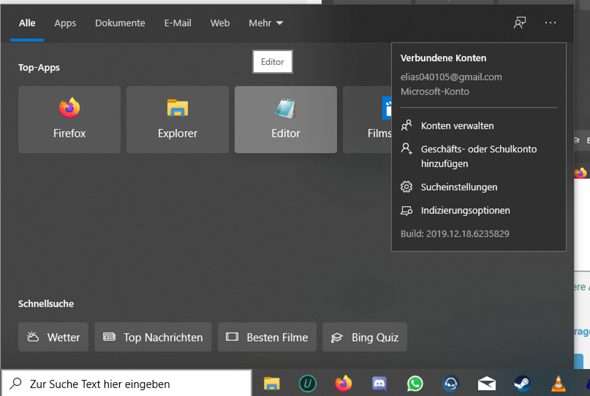Screen dimensions: 590x396
Task: Open the headset icon app in the taskbar
Action: (x=450, y=384)
